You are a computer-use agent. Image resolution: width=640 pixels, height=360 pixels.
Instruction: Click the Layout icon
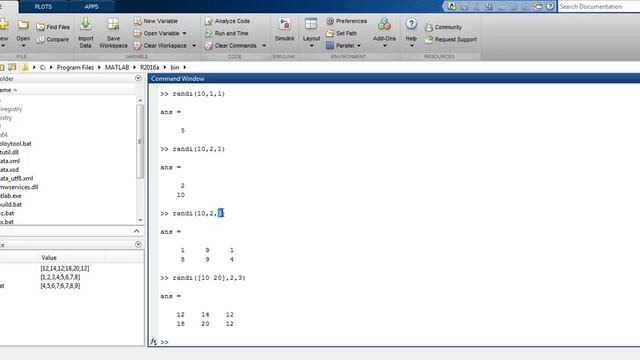[311, 24]
